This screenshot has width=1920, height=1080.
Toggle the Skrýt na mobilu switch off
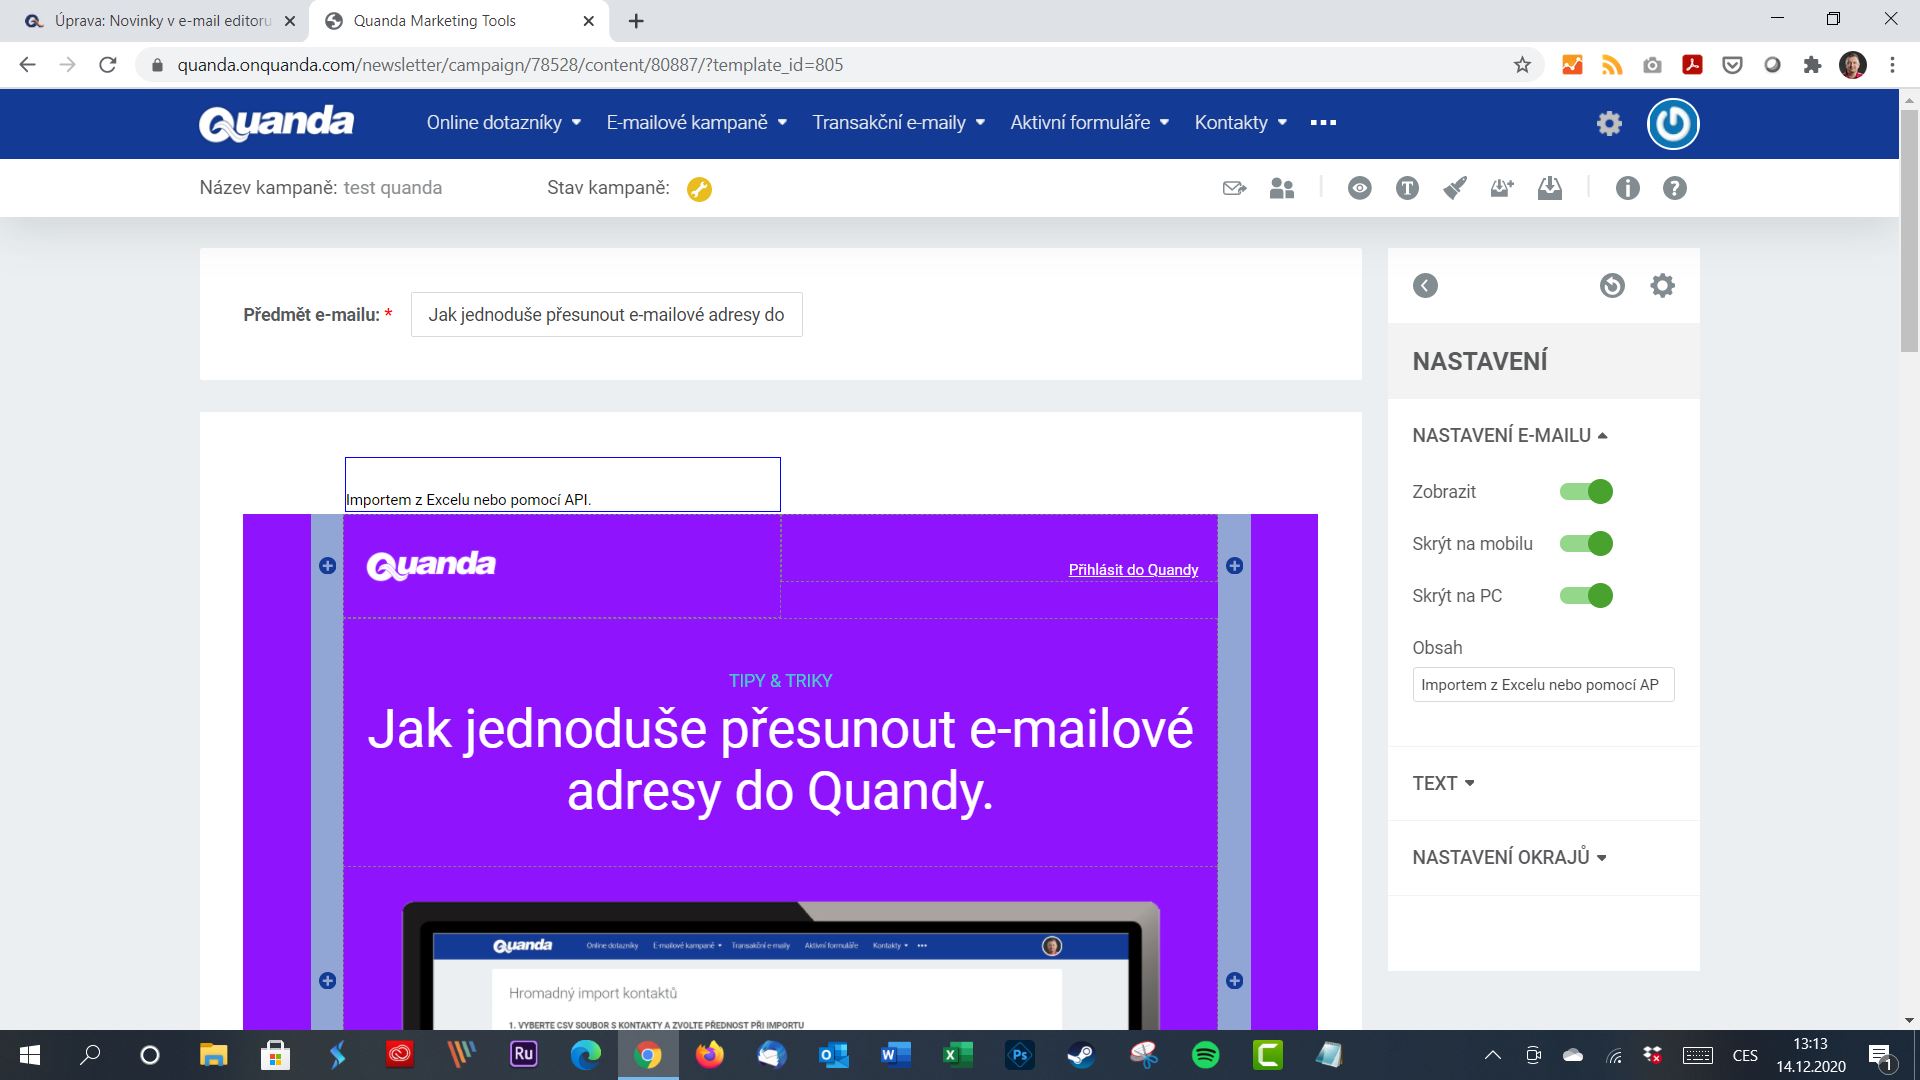[x=1585, y=543]
